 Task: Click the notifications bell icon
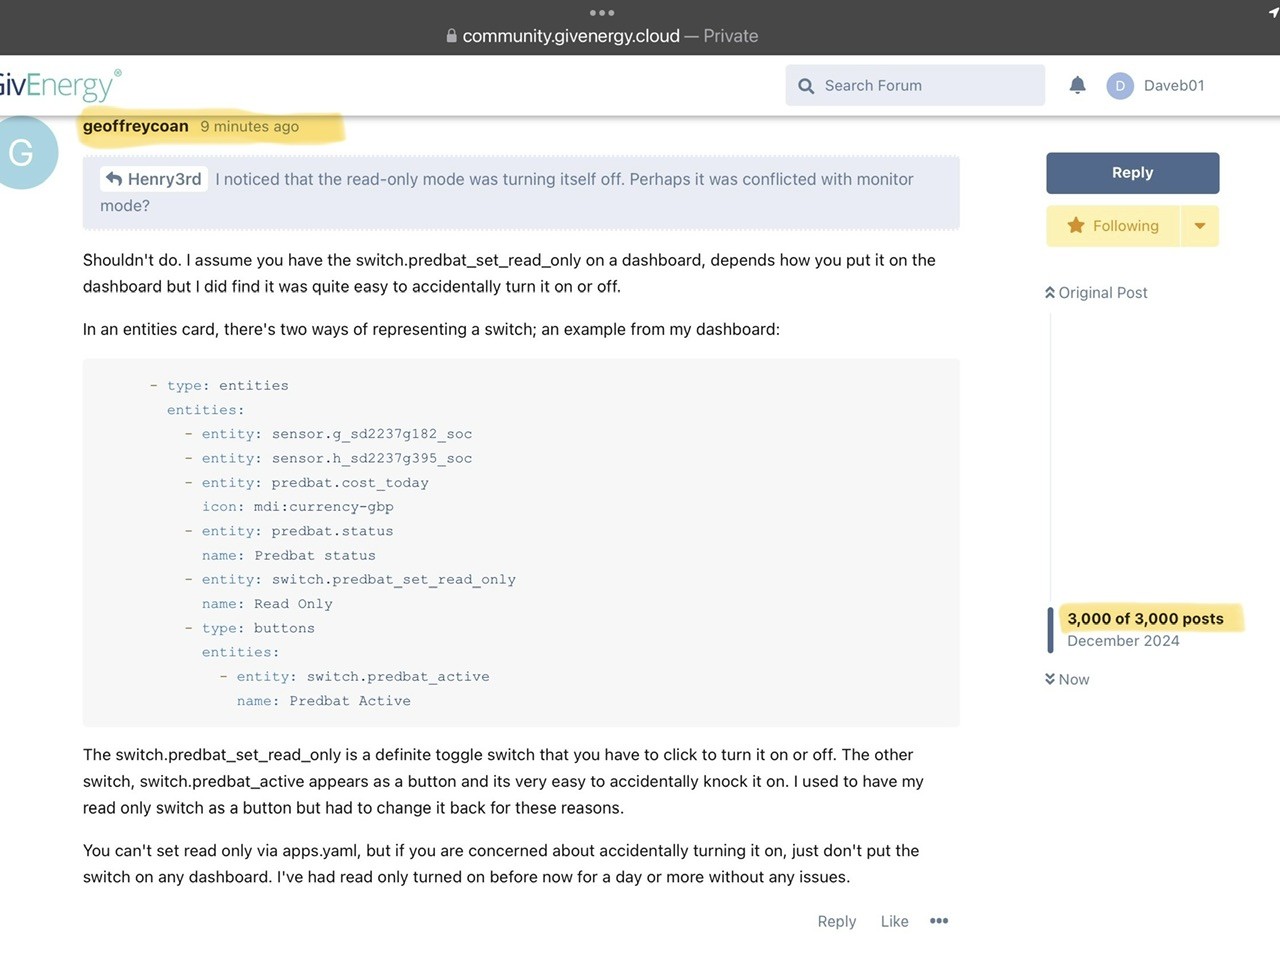tap(1077, 85)
